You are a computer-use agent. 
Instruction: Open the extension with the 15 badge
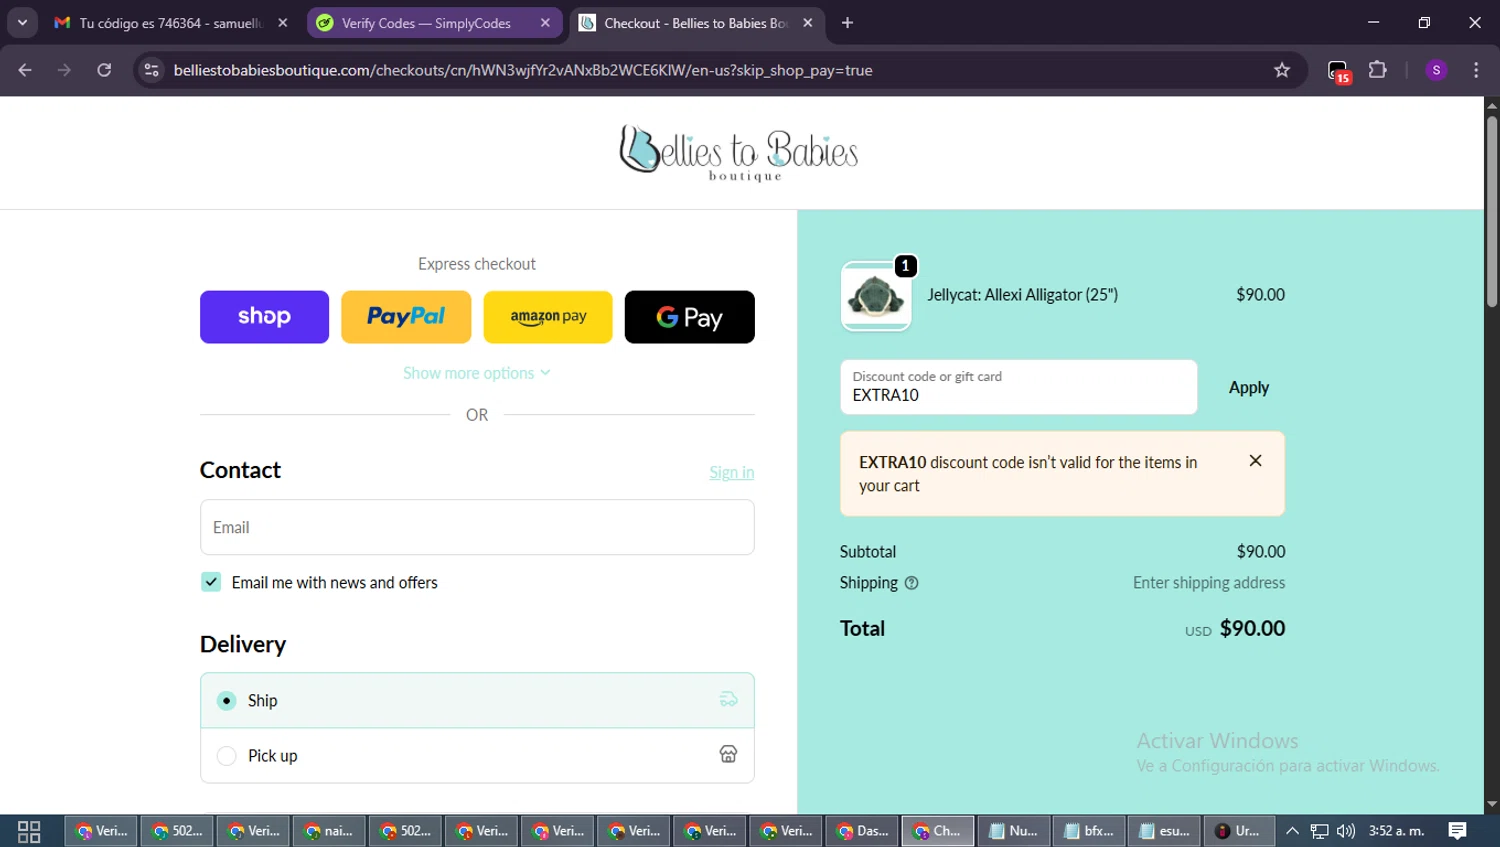(x=1338, y=71)
